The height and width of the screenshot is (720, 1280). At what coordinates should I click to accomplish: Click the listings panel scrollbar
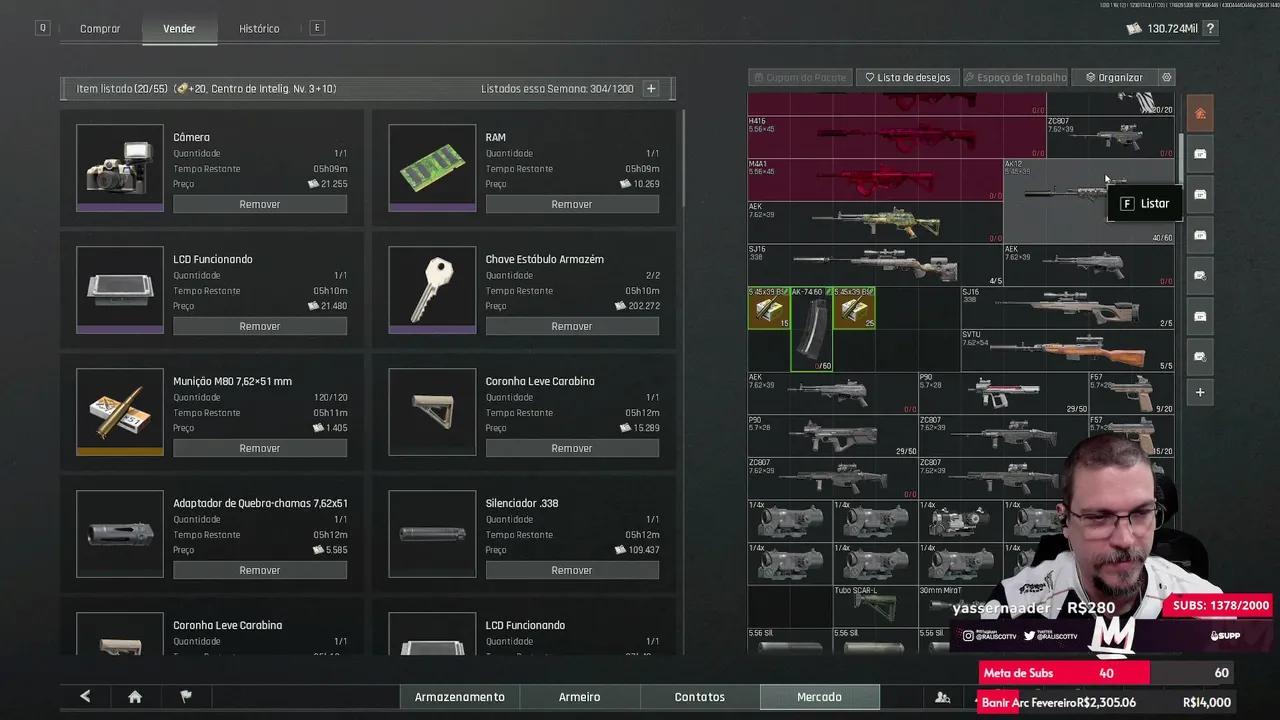coord(683,160)
